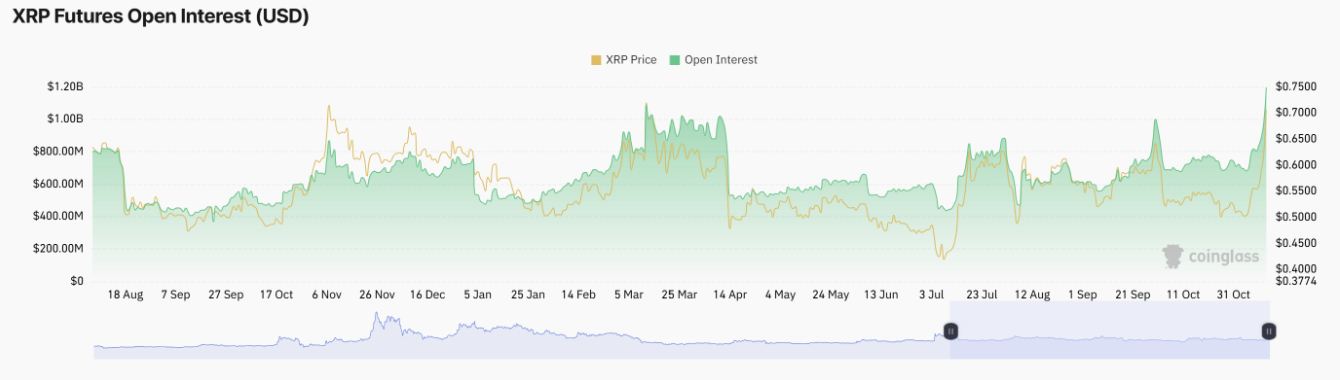Click the selected range in the navigator
Image resolution: width=1340 pixels, height=380 pixels.
point(1110,333)
